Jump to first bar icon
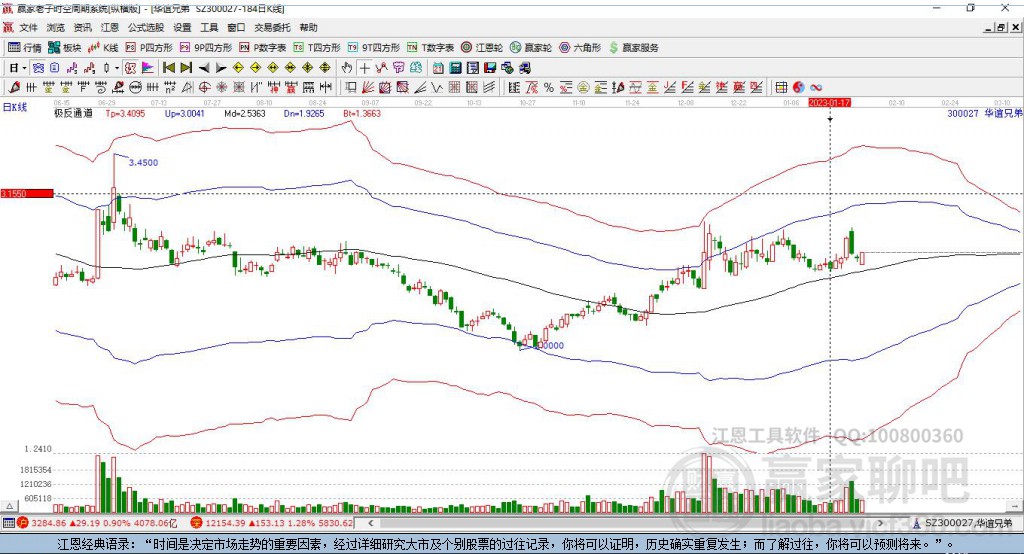Image resolution: width=1024 pixels, height=554 pixels. coord(168,68)
